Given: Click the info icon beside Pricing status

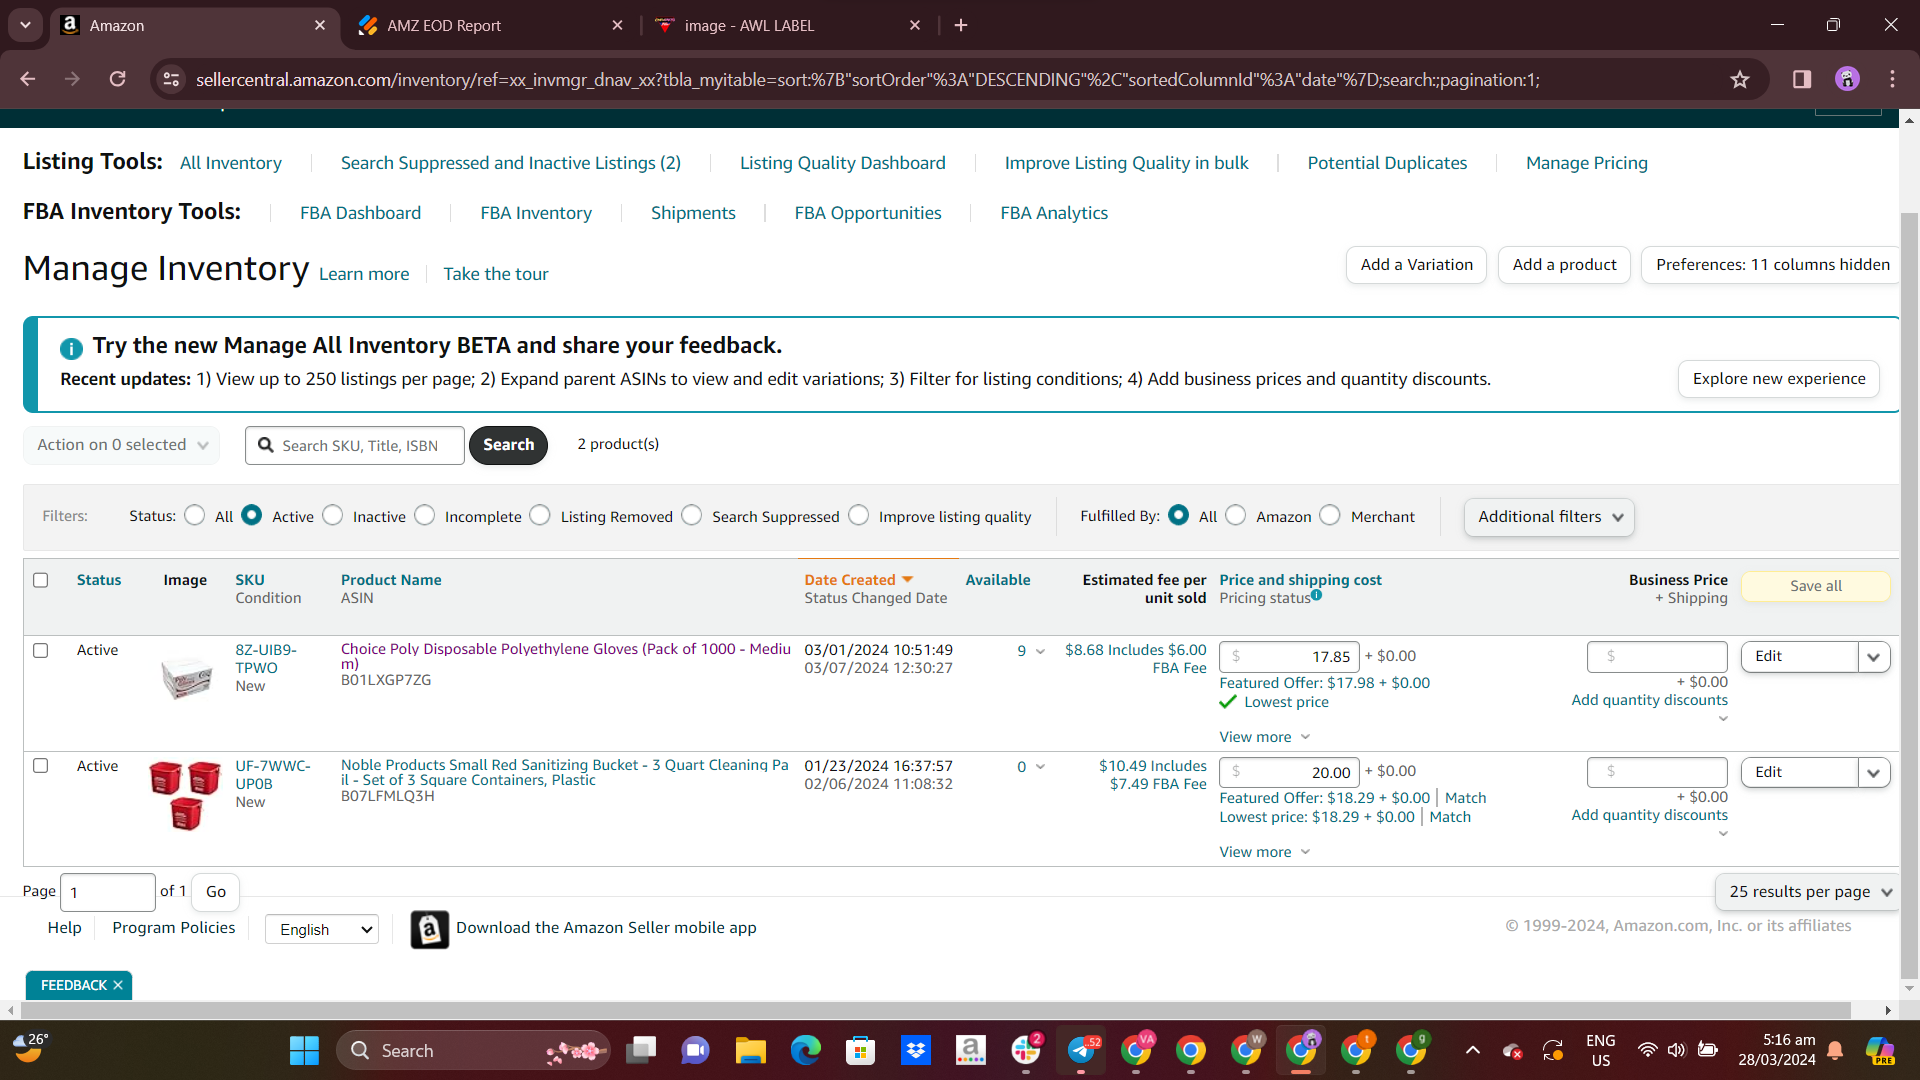Looking at the screenshot, I should coord(1317,595).
